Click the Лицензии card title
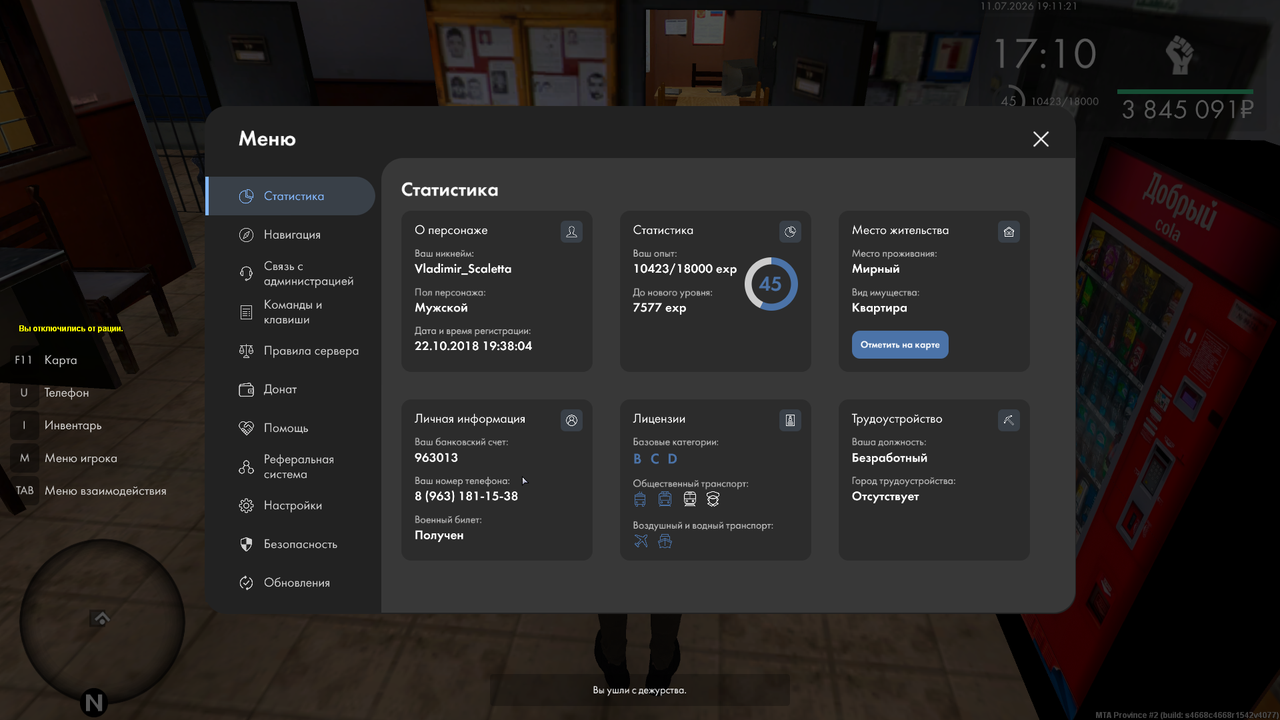The image size is (1280, 720). point(659,419)
